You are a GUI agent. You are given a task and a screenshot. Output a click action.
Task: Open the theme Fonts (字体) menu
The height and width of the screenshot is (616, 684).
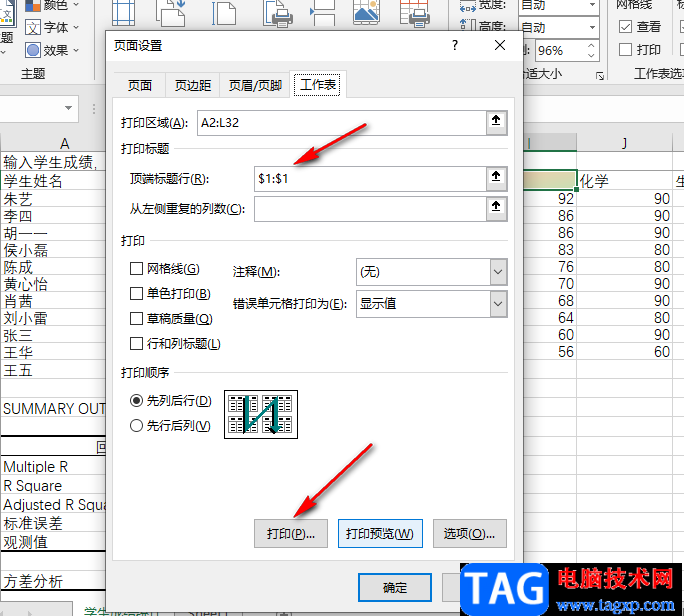[51, 27]
